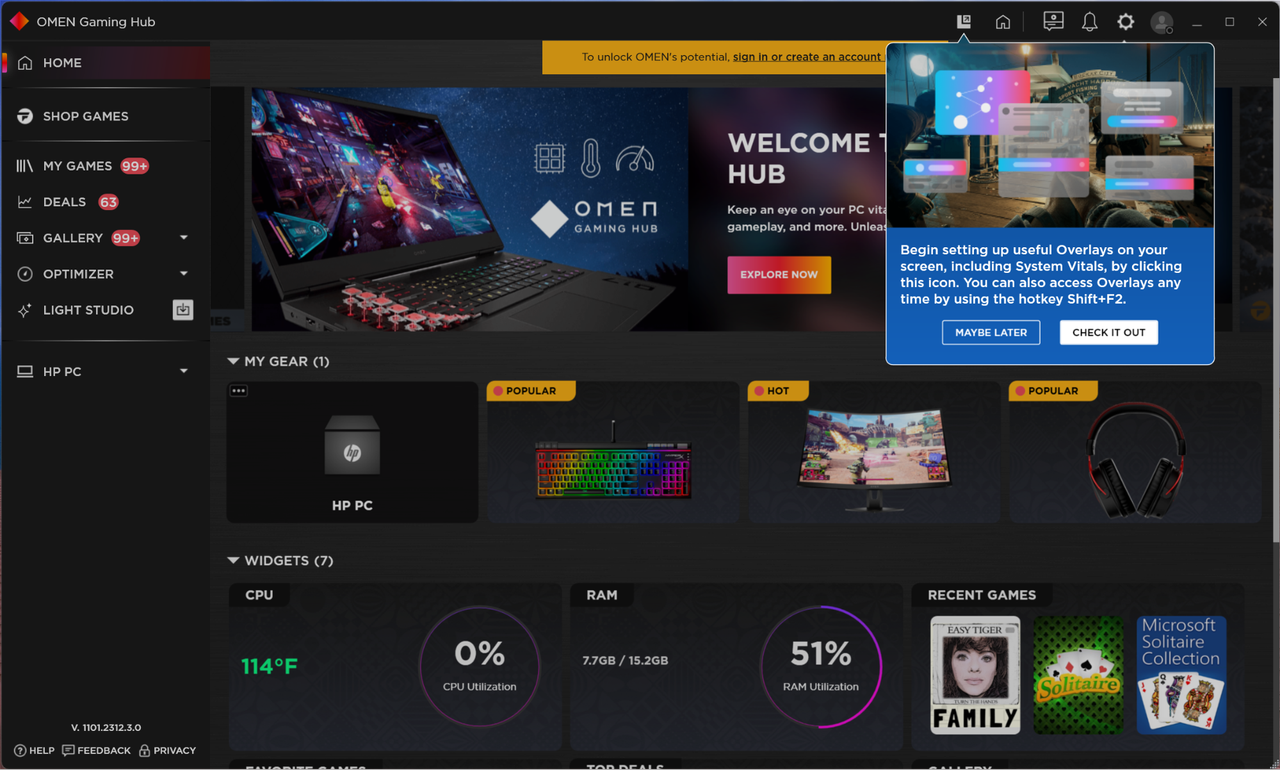Click the EXPLORE NOW button
Screen dimensions: 1280x770
[779, 275]
